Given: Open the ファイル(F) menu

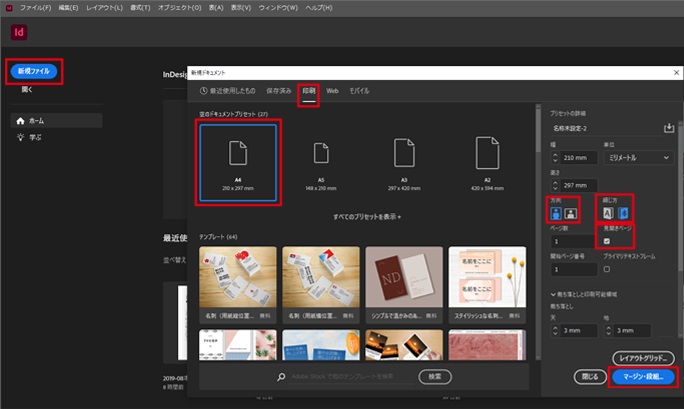Looking at the screenshot, I should [x=35, y=8].
